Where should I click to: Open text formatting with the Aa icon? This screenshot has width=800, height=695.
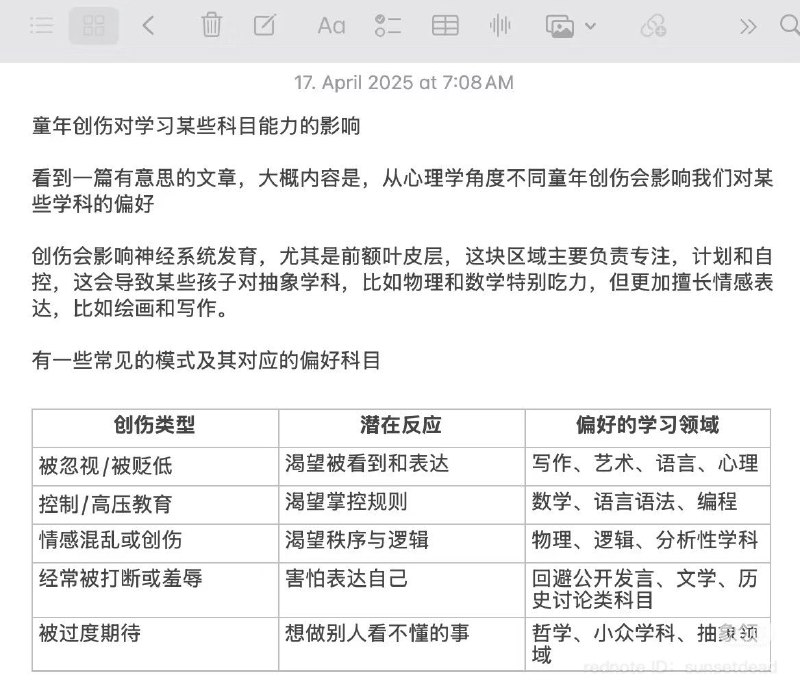coord(330,25)
